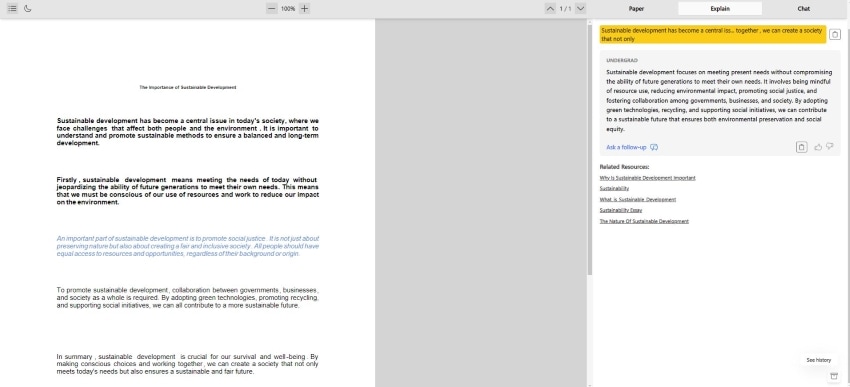Screen dimensions: 850x387
Task: Open What is Sustainable Development link
Action: pos(638,199)
